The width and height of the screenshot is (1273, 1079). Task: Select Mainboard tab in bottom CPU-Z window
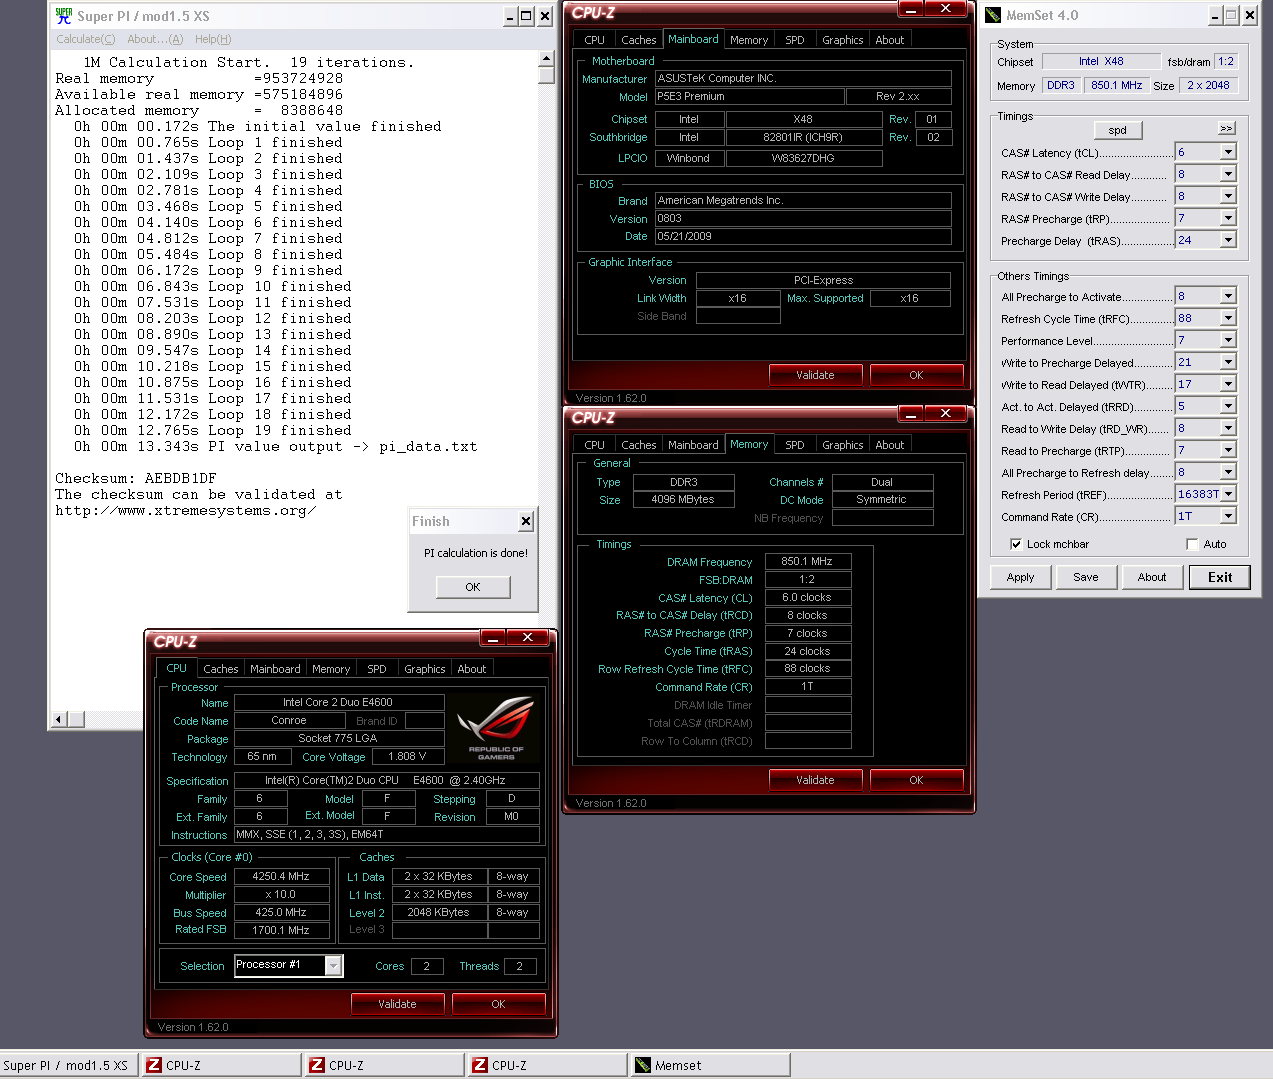(275, 669)
